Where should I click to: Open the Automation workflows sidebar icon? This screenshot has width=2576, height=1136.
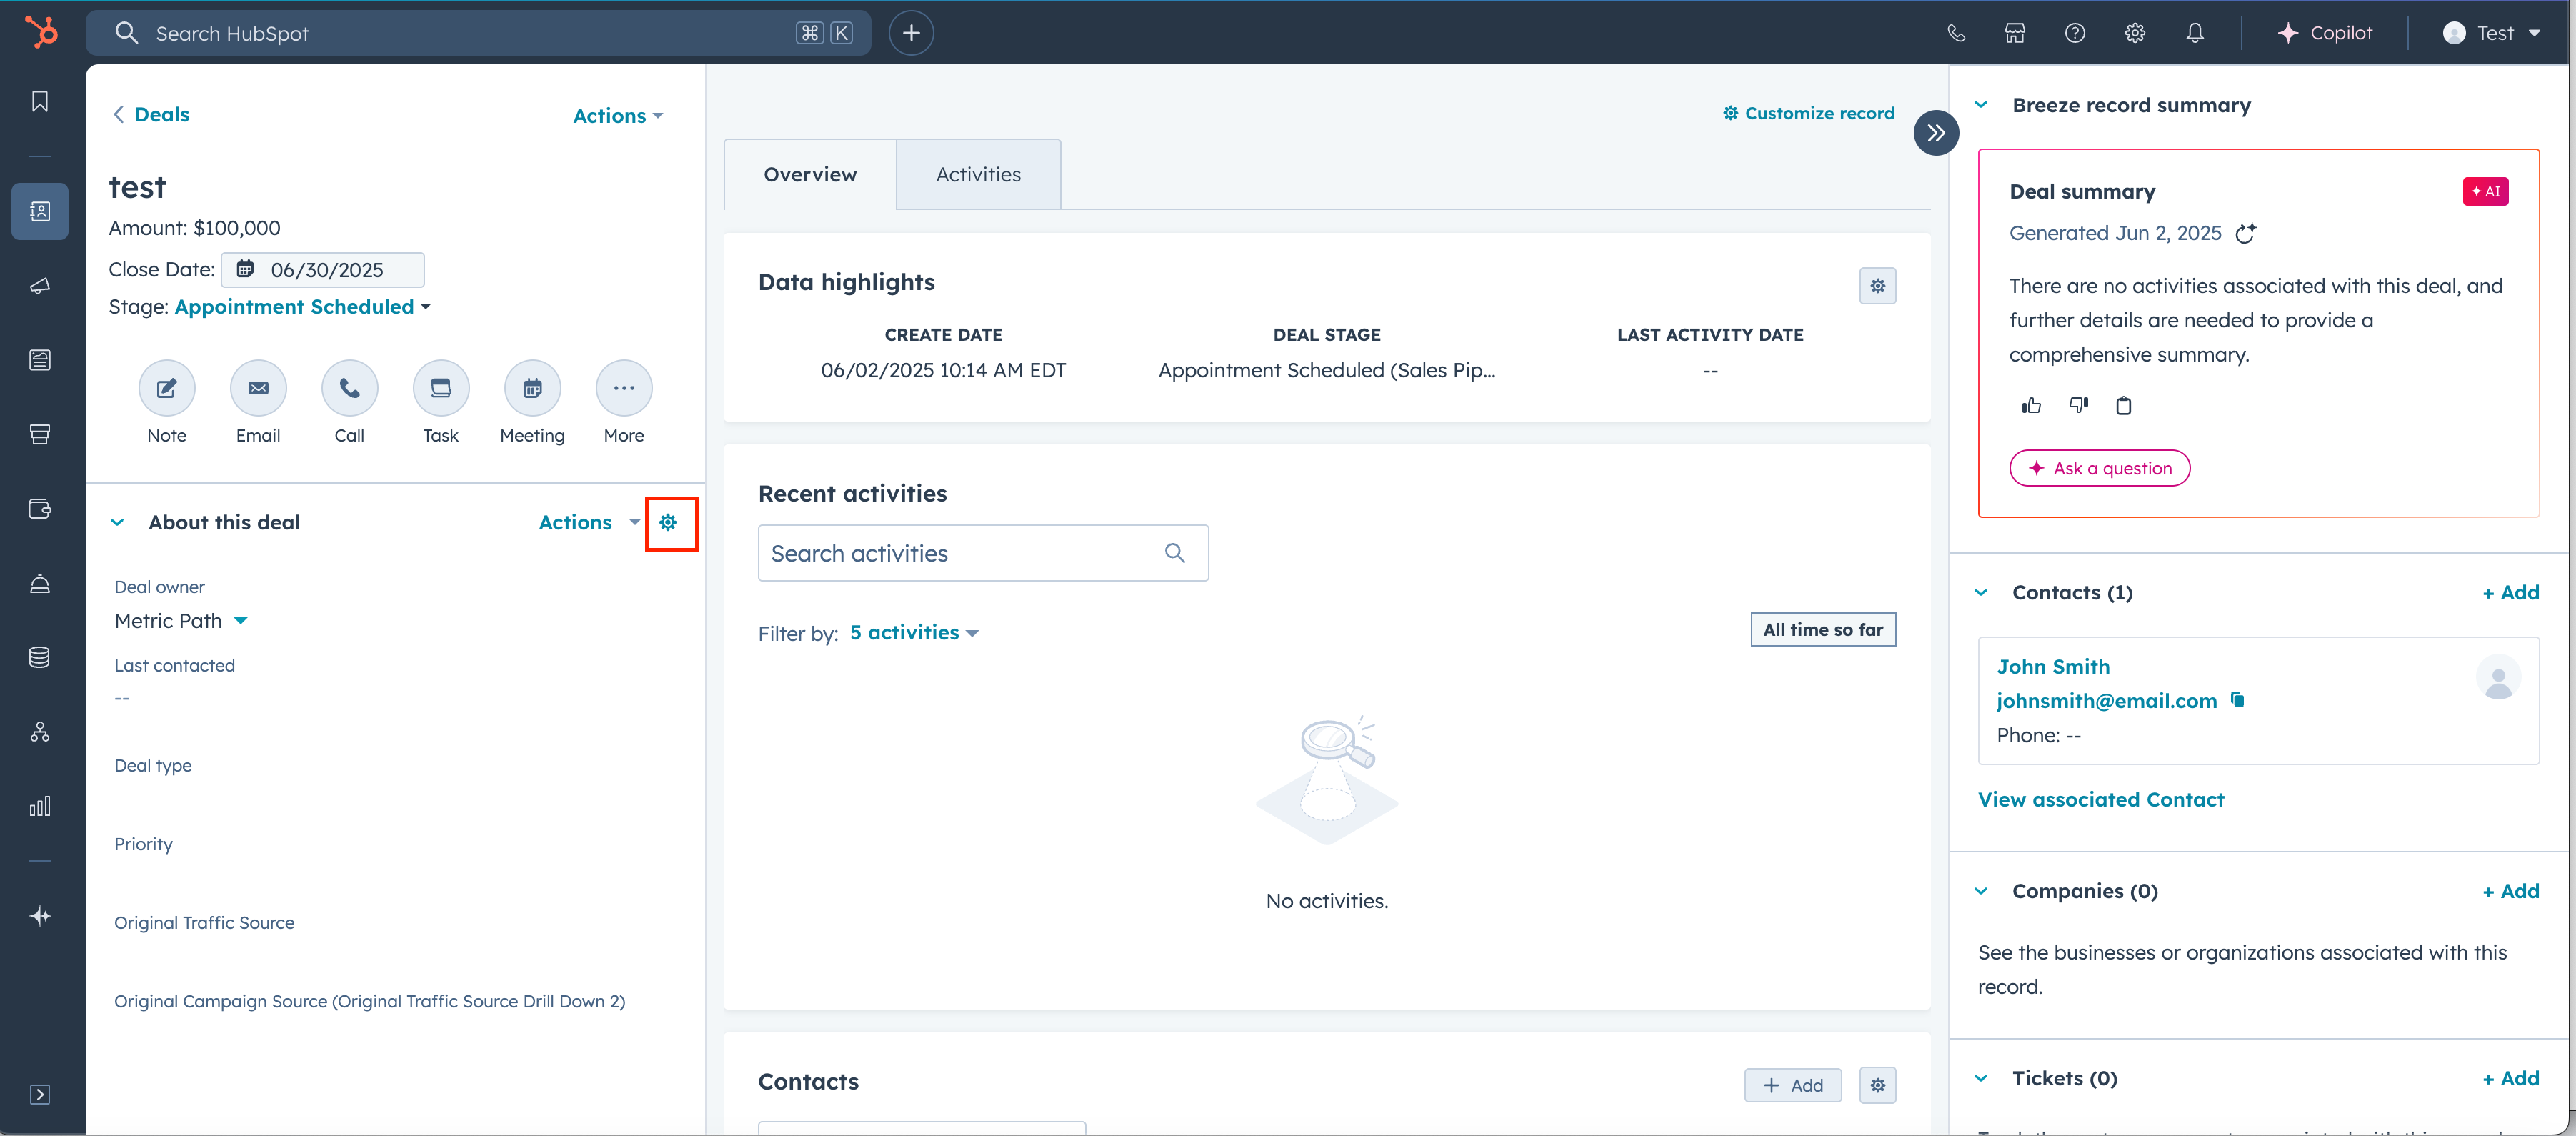pos(40,732)
